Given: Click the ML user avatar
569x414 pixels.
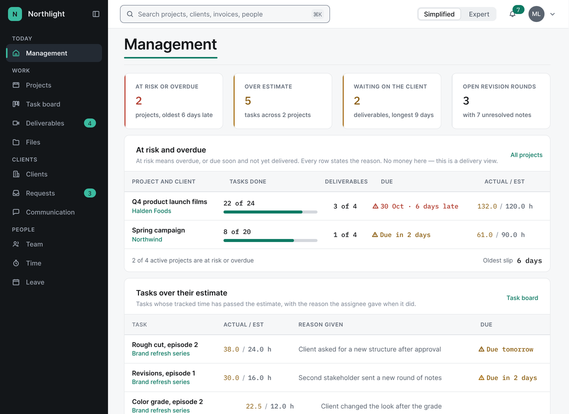Looking at the screenshot, I should coord(536,14).
